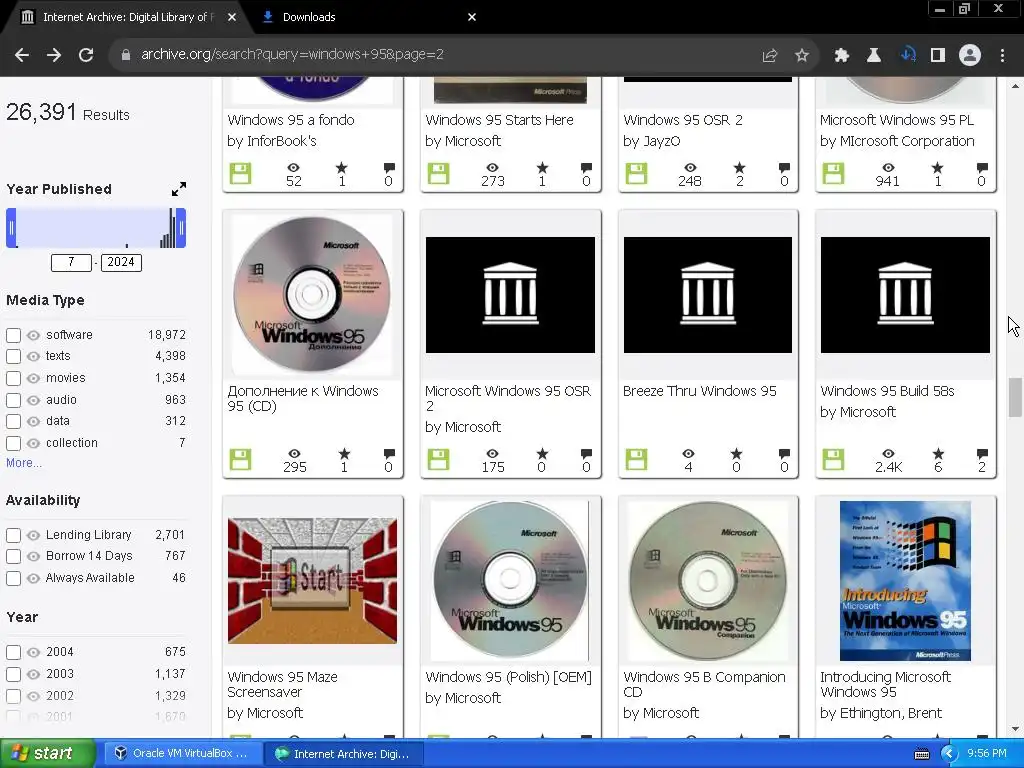1024x768 pixels.
Task: Open Introducing Microsoft Windows 95 link
Action: pos(886,684)
